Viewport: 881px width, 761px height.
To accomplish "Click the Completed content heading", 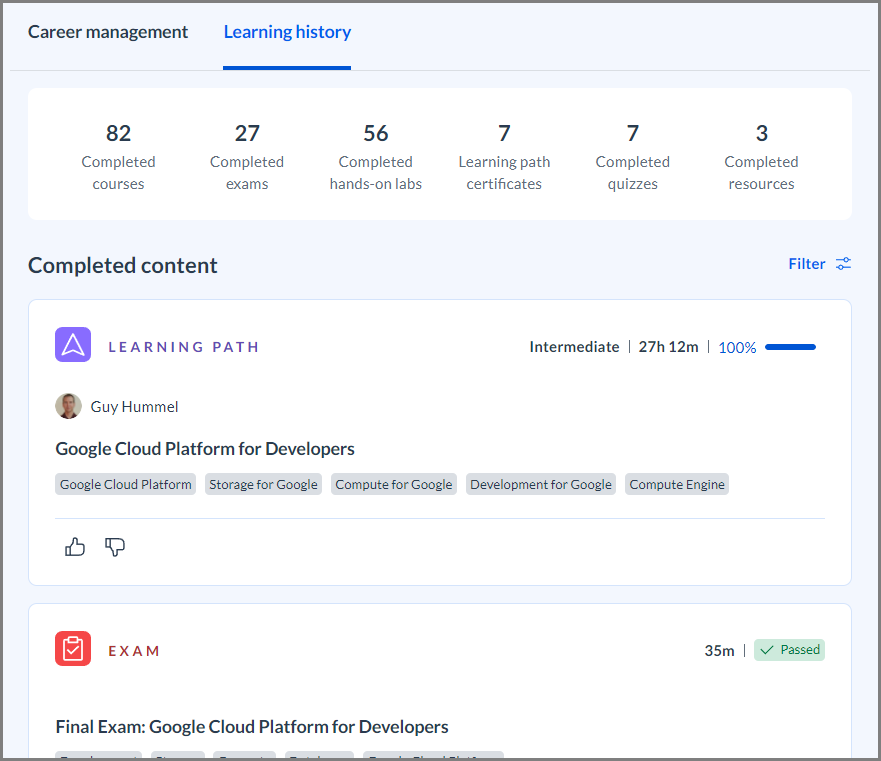I will (122, 265).
